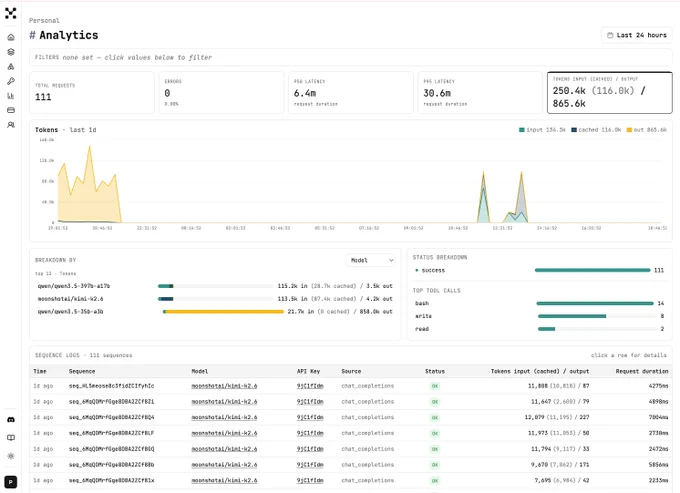Open the Discord icon in the sidebar
This screenshot has height=493, width=680.
click(x=11, y=420)
